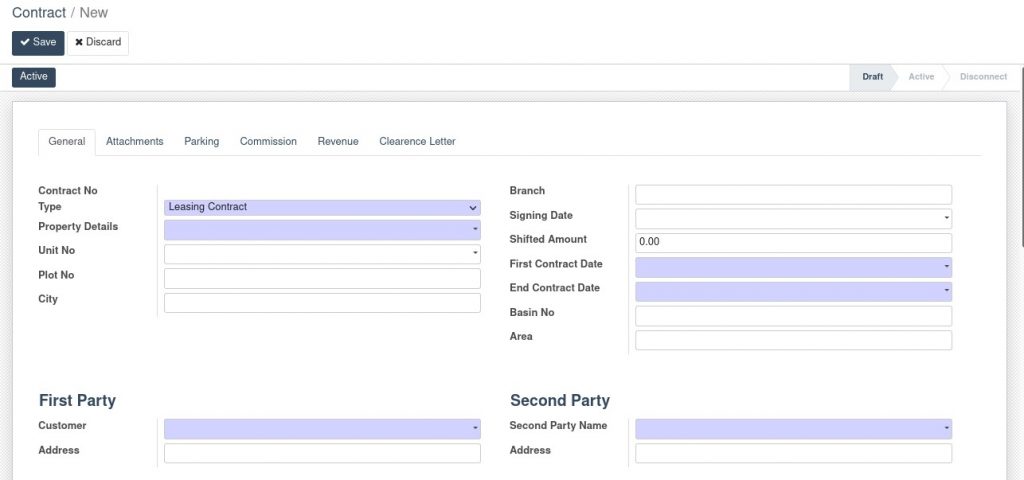This screenshot has width=1024, height=480.
Task: Click the Shifted Amount input field
Action: [793, 242]
